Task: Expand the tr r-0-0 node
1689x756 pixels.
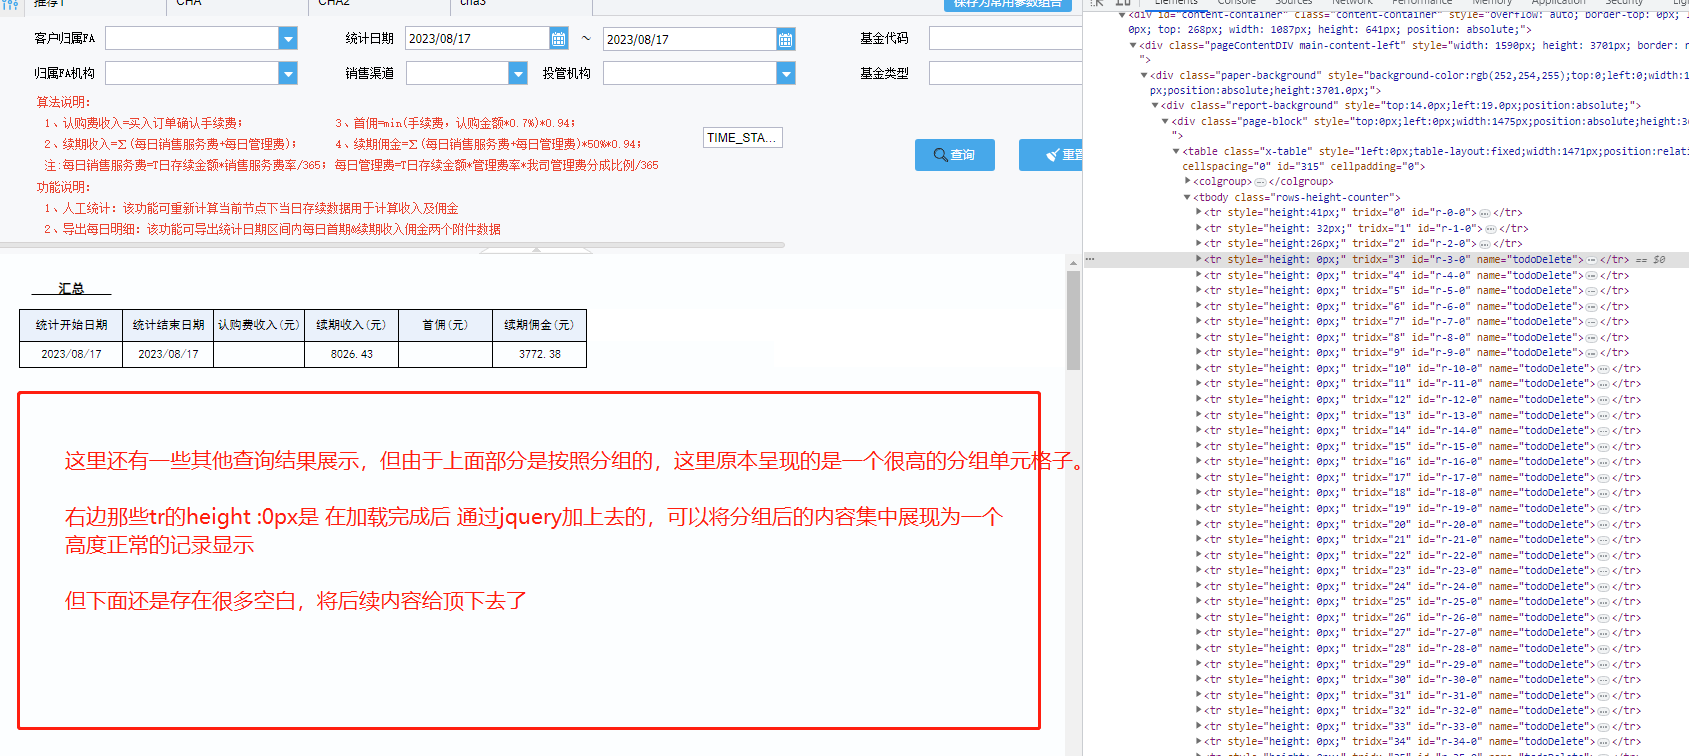Action: [x=1199, y=213]
